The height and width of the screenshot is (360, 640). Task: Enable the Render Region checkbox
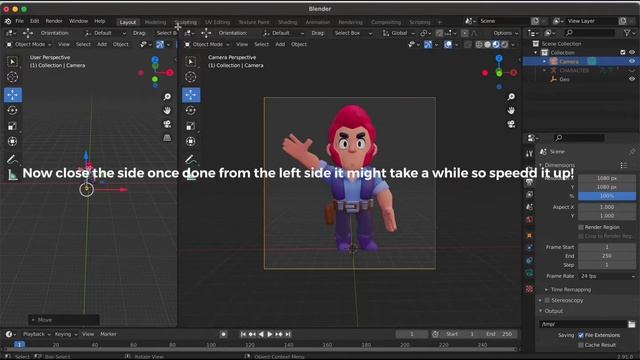click(581, 227)
